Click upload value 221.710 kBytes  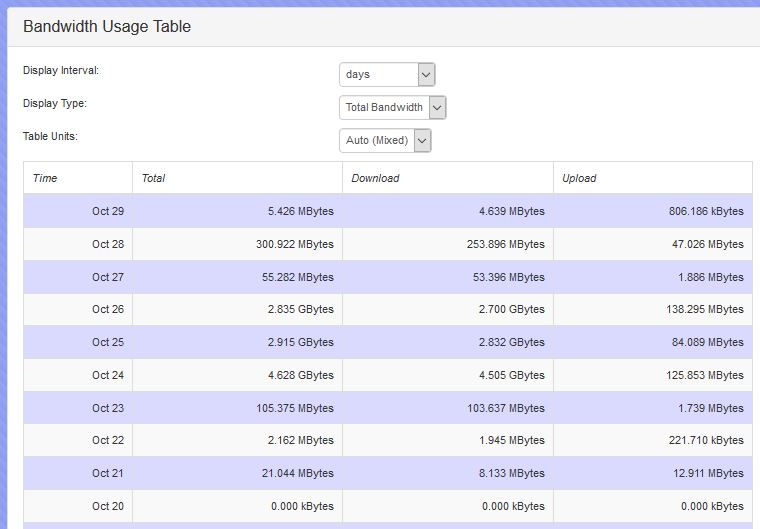pyautogui.click(x=706, y=440)
